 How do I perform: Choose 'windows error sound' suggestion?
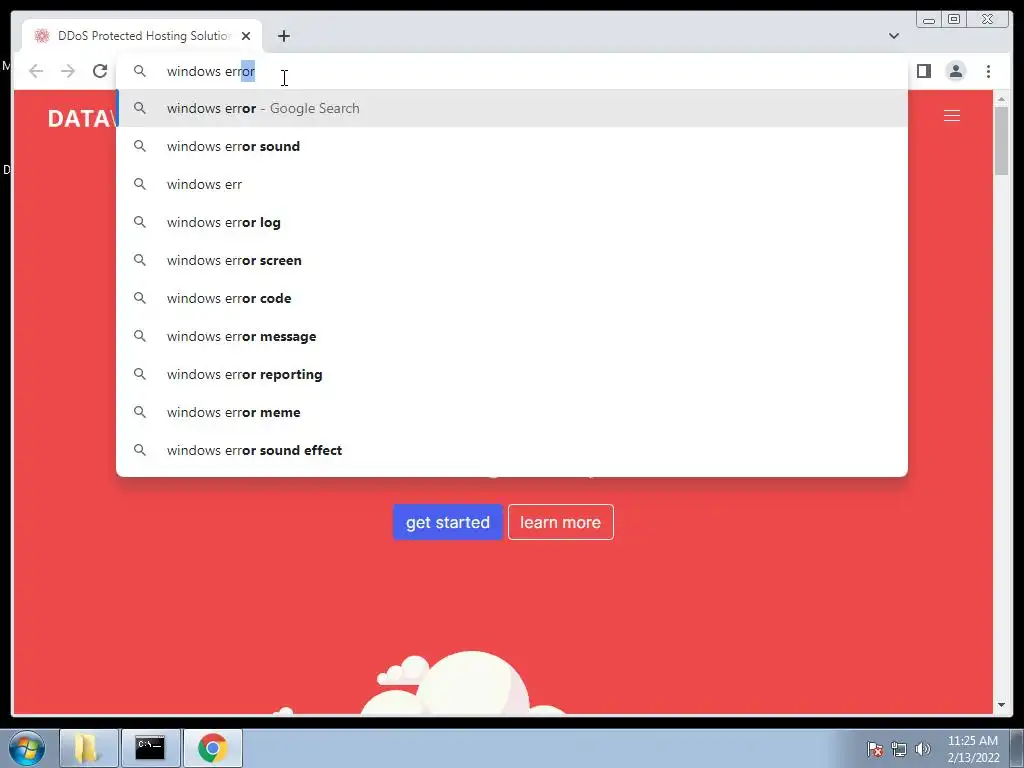point(512,146)
